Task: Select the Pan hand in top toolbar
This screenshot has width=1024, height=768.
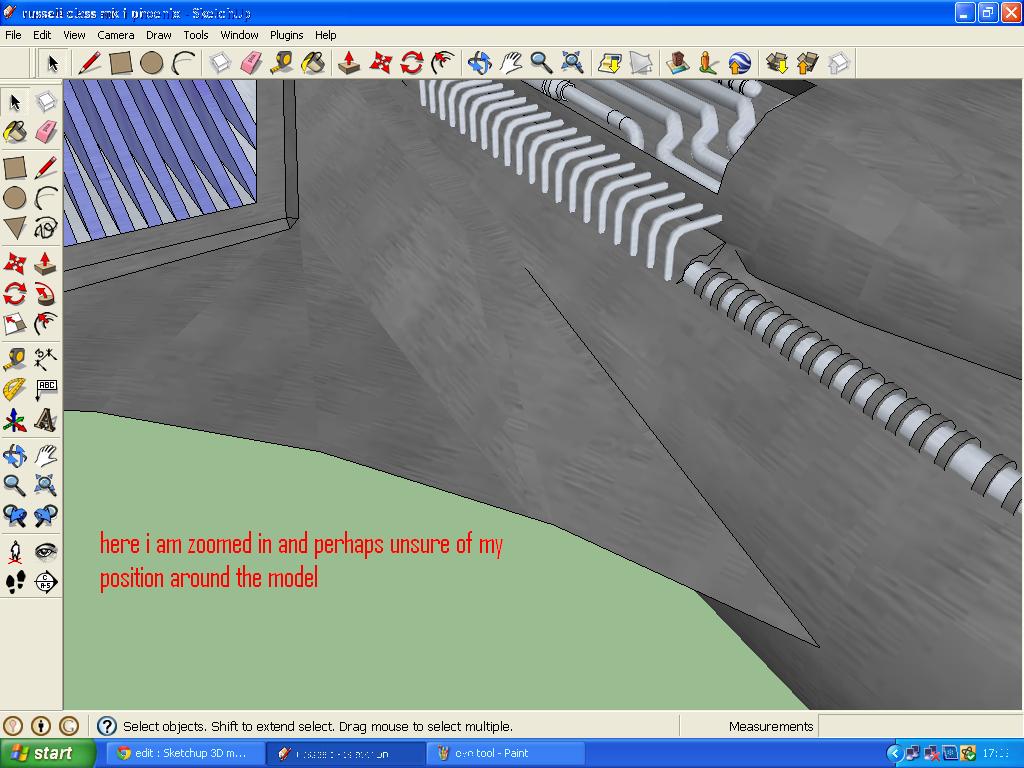Action: [510, 63]
